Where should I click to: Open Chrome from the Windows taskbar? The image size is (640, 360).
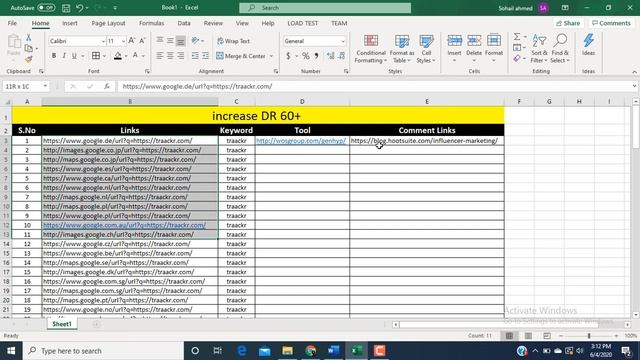coord(311,351)
